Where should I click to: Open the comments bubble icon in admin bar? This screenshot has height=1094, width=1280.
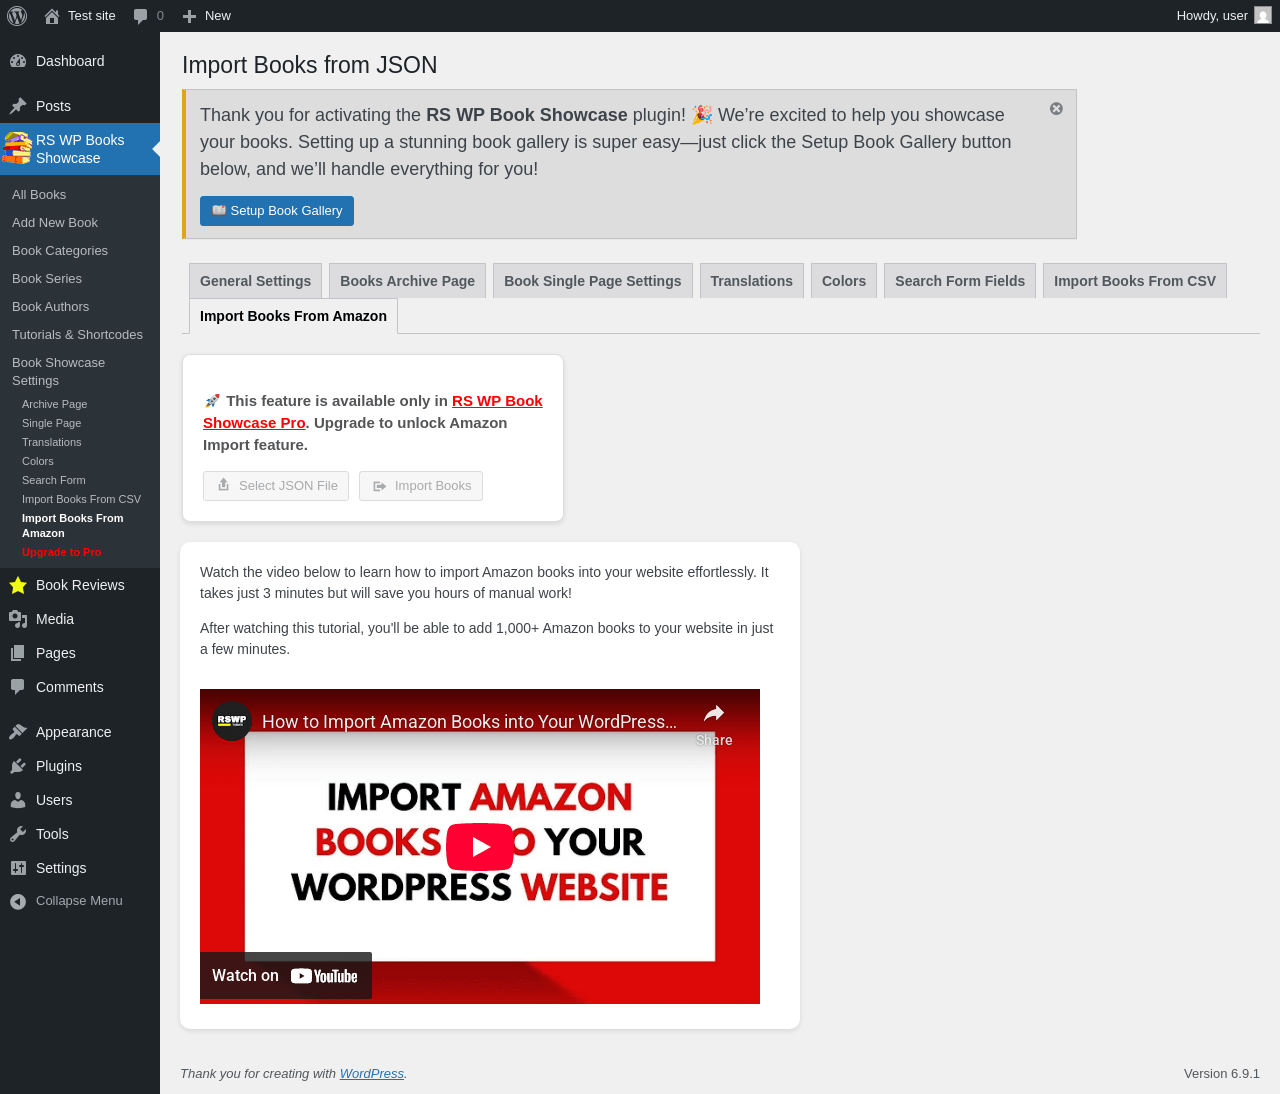141,16
